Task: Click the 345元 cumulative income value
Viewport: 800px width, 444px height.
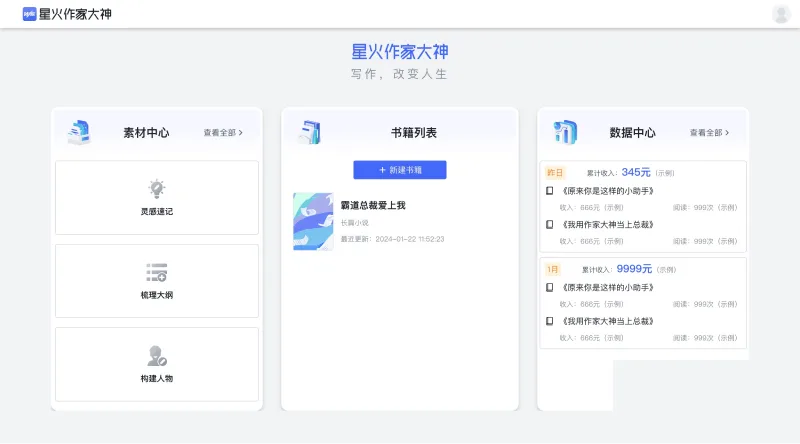Action: click(636, 172)
